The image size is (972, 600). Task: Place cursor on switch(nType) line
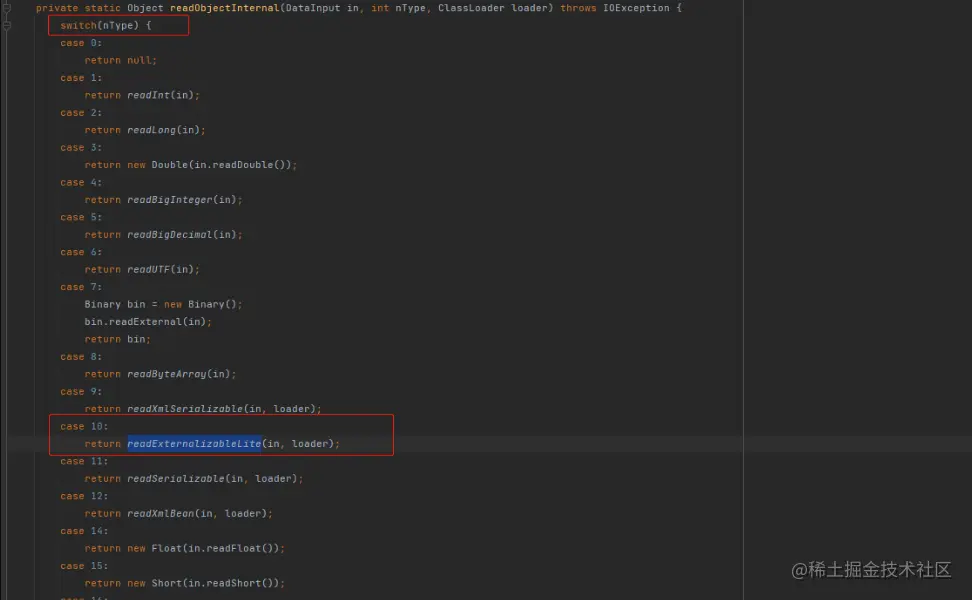pyautogui.click(x=106, y=25)
